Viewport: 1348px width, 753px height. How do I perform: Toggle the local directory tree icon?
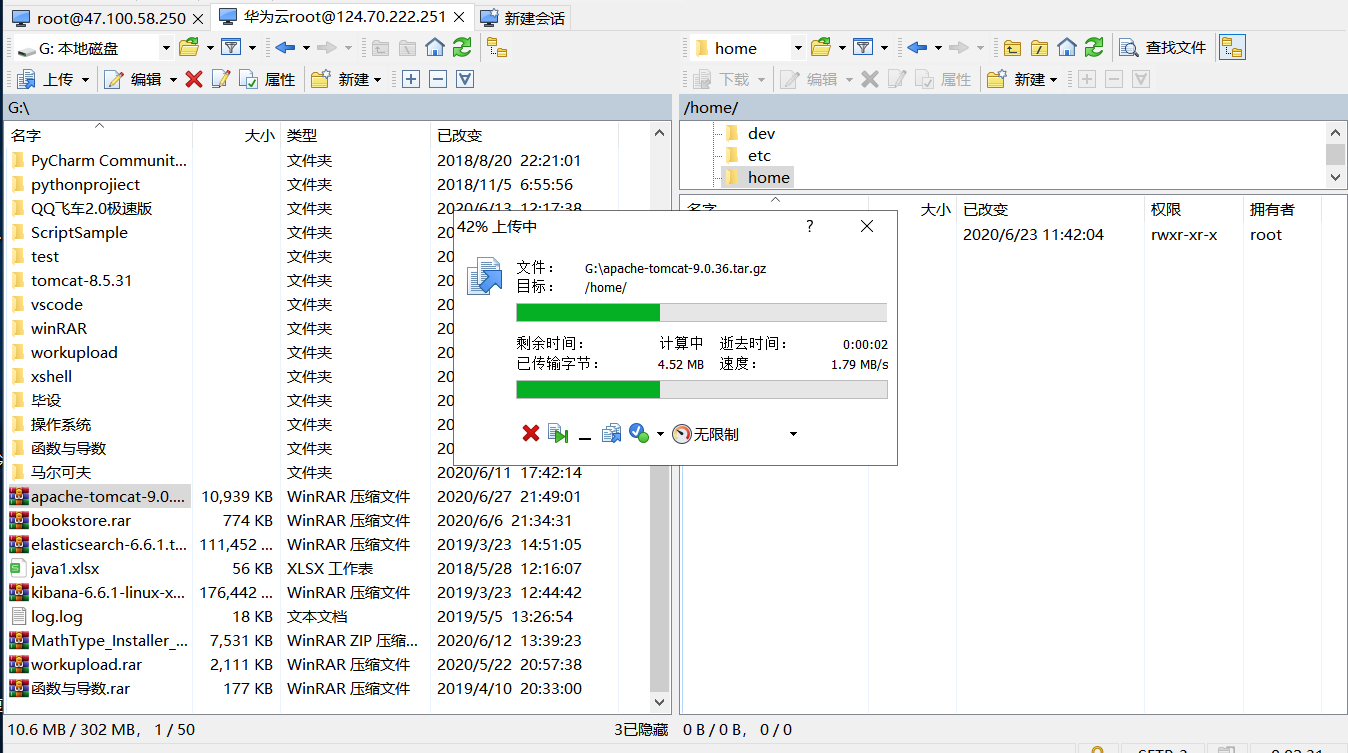497,47
